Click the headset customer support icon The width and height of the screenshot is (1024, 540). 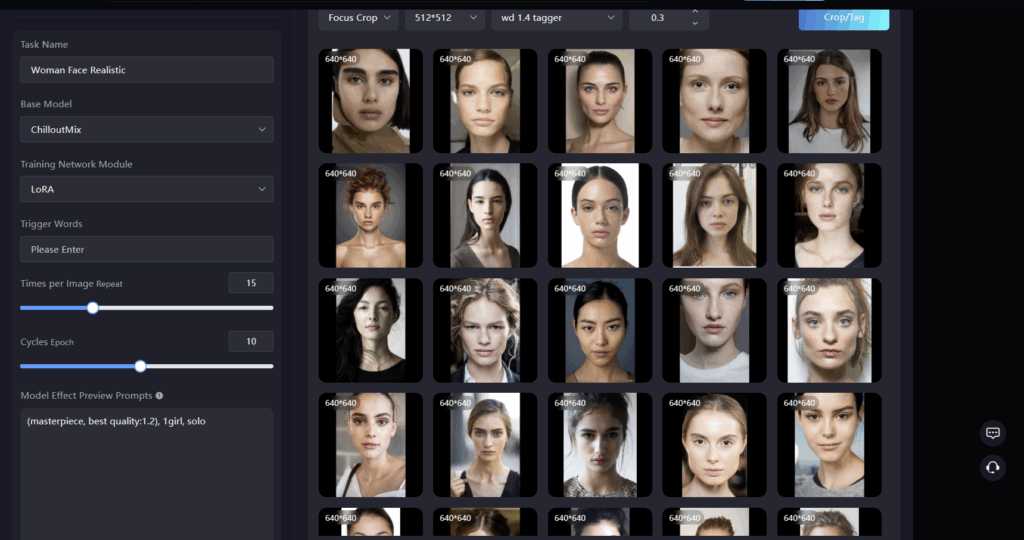coord(992,467)
